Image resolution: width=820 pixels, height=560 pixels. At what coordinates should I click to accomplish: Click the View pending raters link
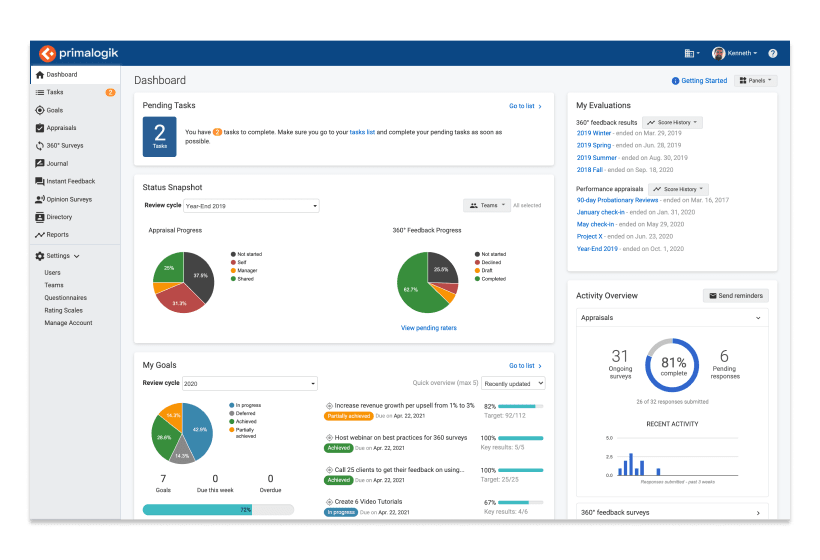428,328
